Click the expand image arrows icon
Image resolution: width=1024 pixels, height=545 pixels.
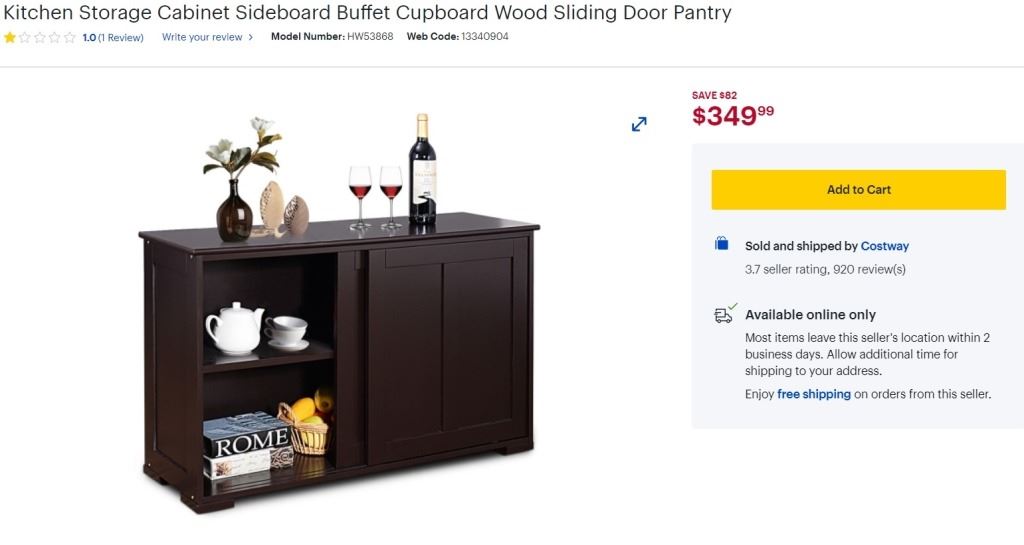point(639,124)
